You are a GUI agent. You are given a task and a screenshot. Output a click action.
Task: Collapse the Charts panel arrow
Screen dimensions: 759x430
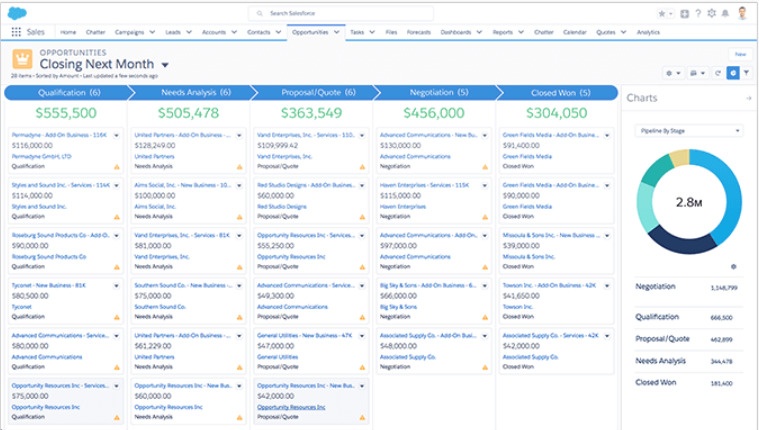coord(749,98)
